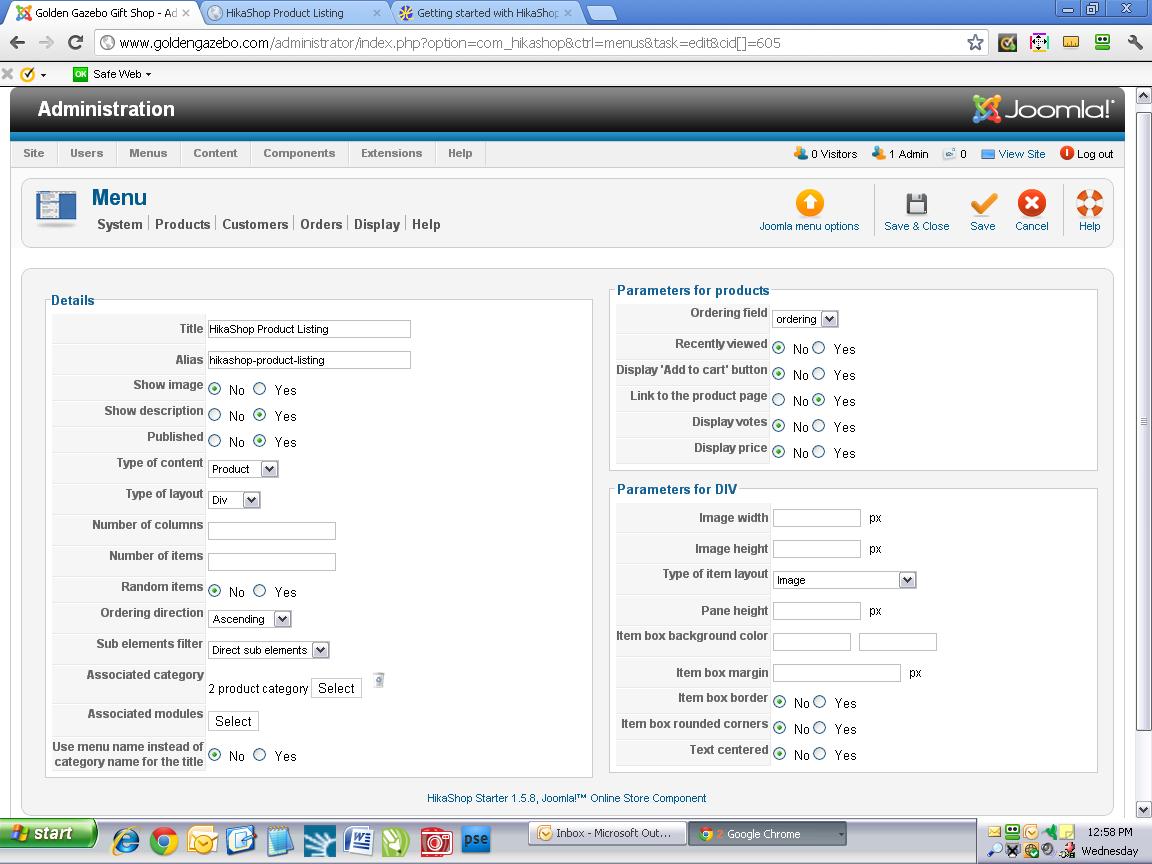Image resolution: width=1152 pixels, height=864 pixels.
Task: Open the Content menu in admin bar
Action: click(215, 153)
